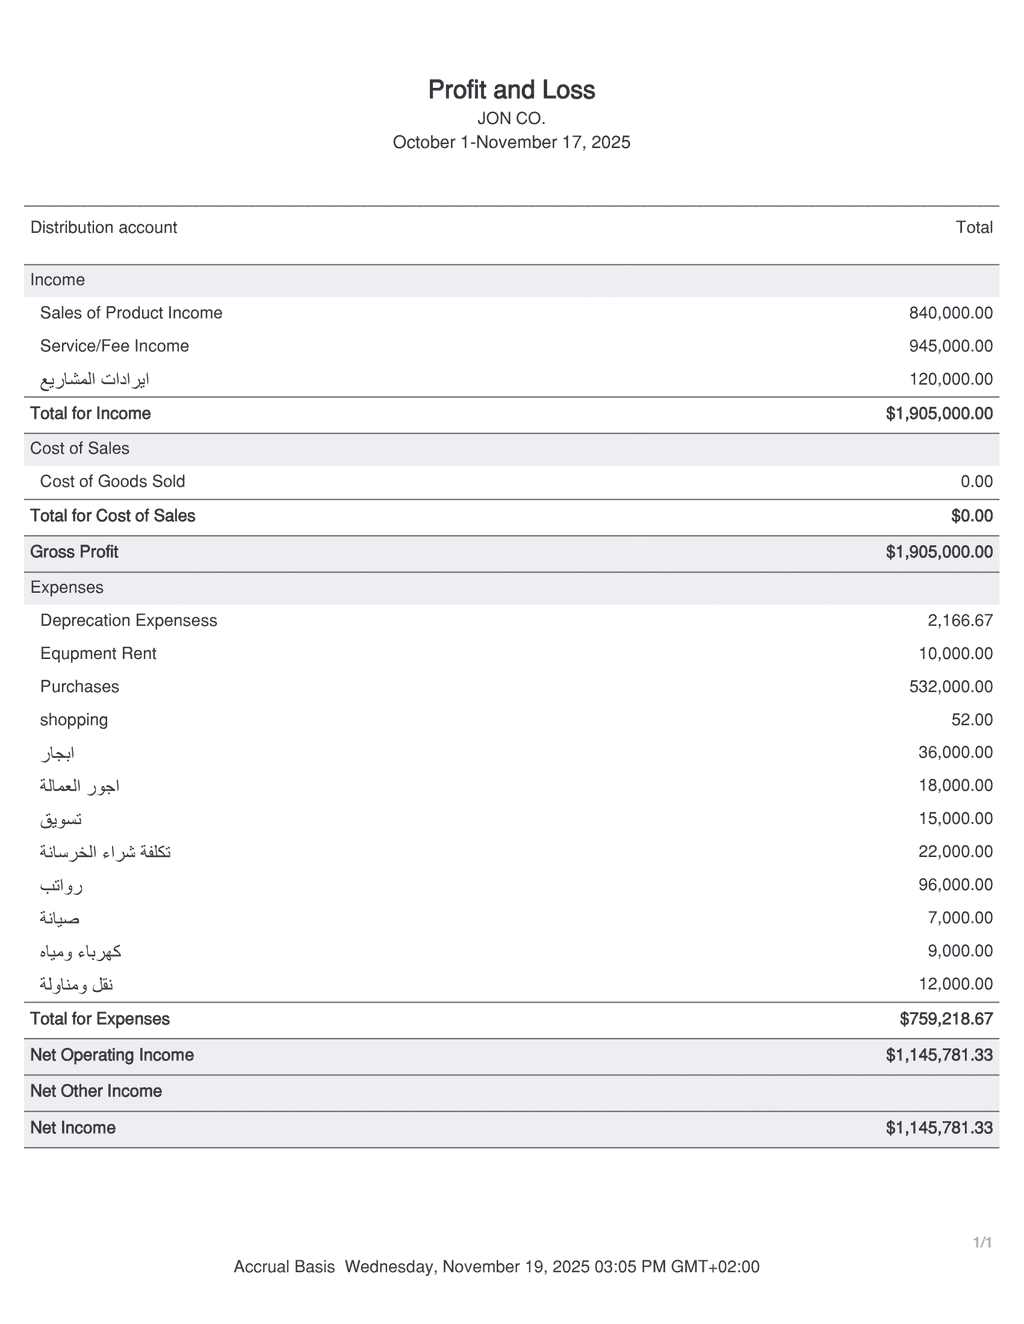The width and height of the screenshot is (1024, 1324).
Task: Click the Total column header
Action: click(974, 228)
